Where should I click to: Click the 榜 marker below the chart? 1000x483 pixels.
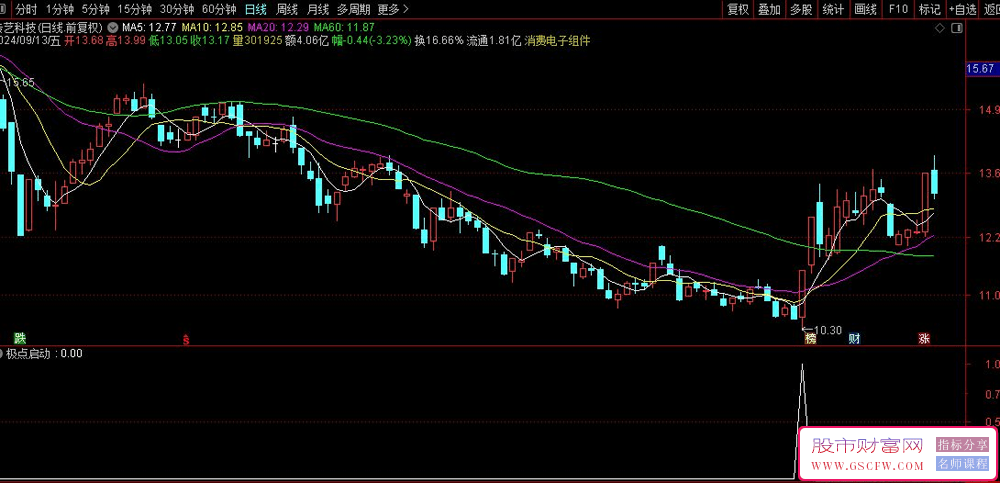[811, 338]
